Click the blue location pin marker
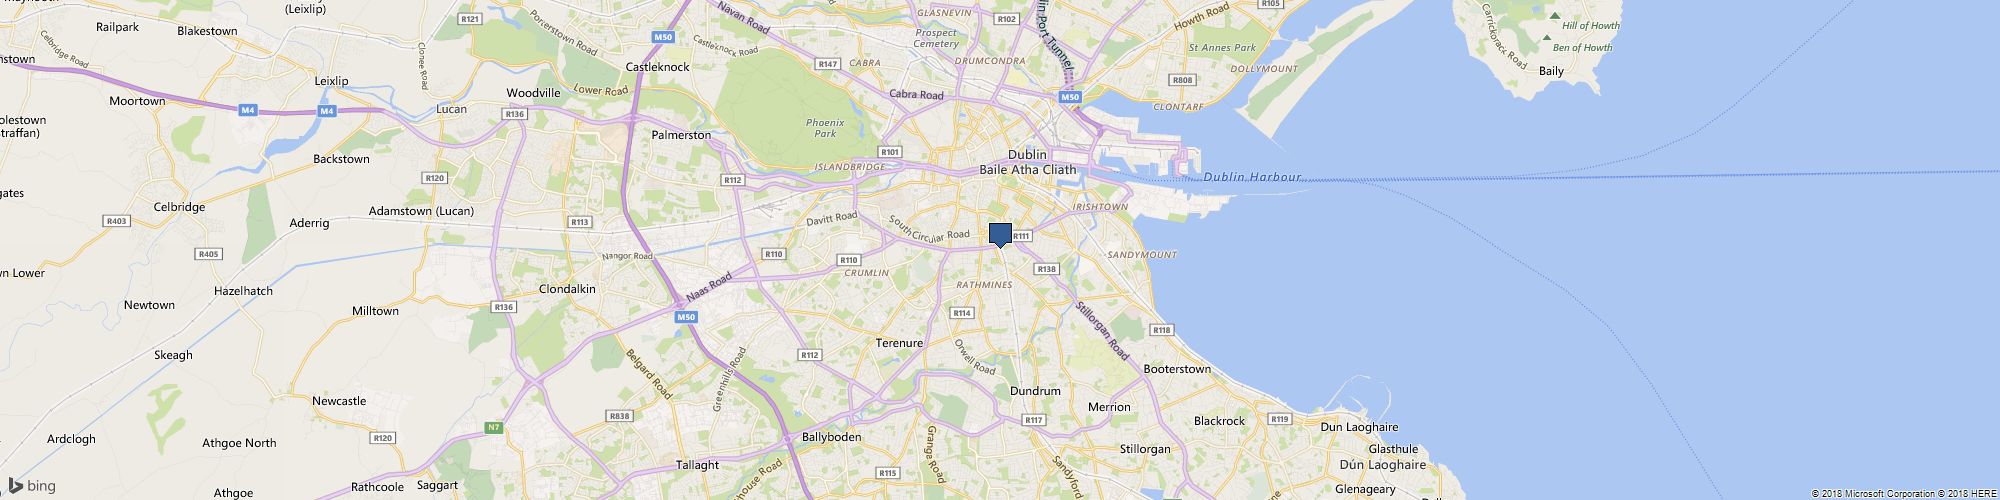The height and width of the screenshot is (500, 2000). (x=1000, y=235)
